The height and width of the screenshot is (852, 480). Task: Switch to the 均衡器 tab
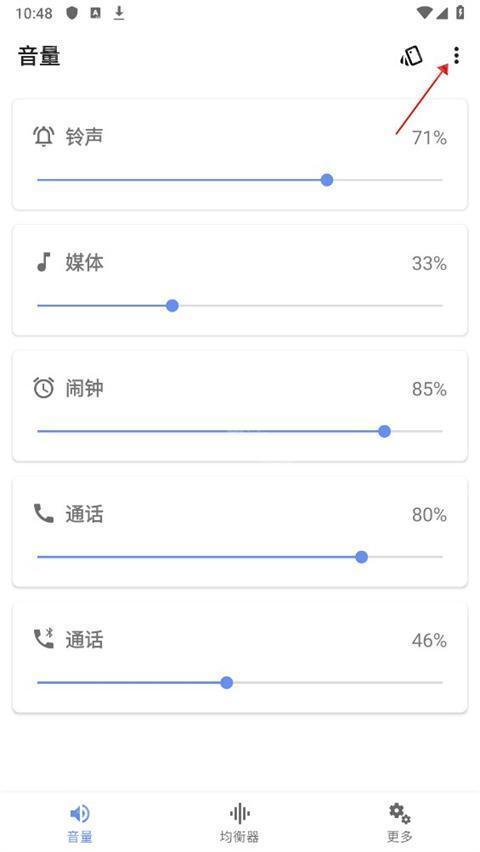click(240, 824)
